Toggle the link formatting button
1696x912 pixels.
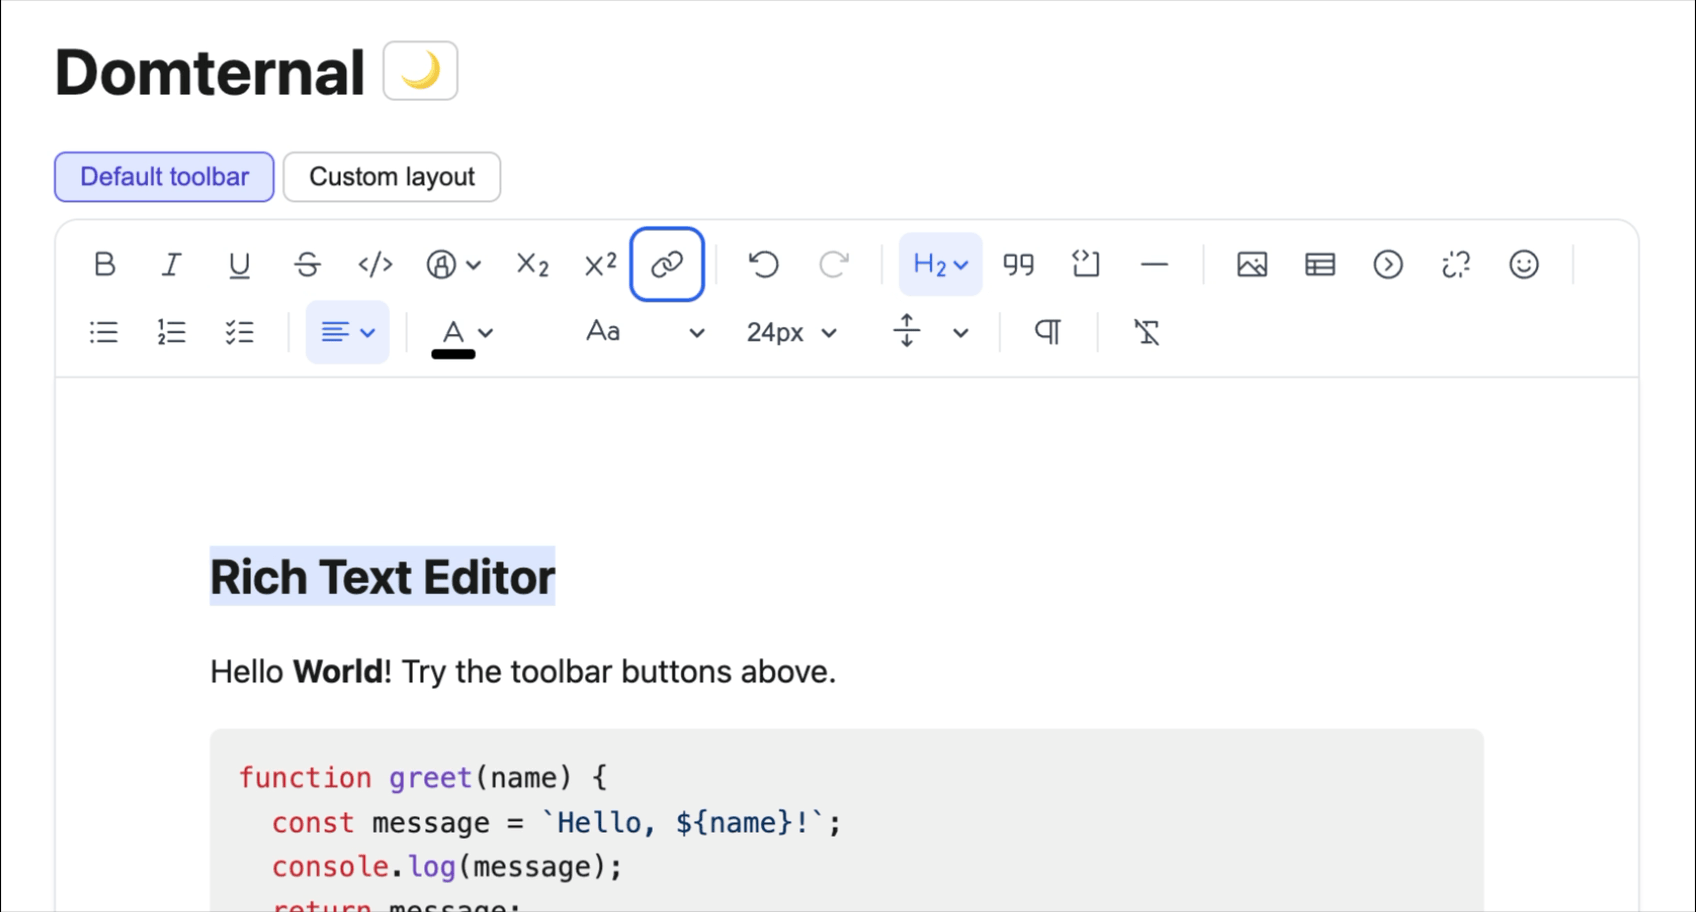point(667,264)
